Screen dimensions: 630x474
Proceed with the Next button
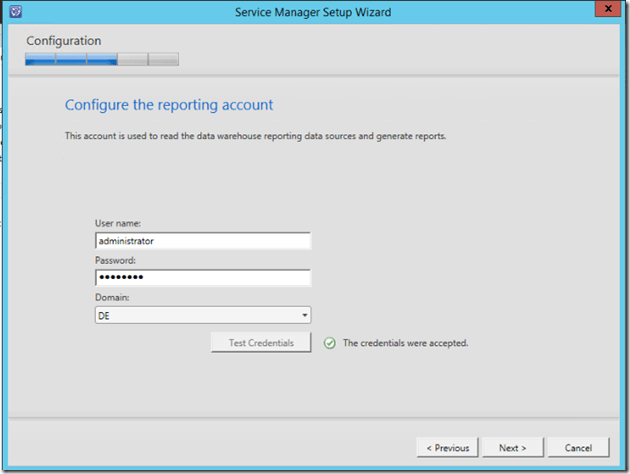pyautogui.click(x=512, y=447)
